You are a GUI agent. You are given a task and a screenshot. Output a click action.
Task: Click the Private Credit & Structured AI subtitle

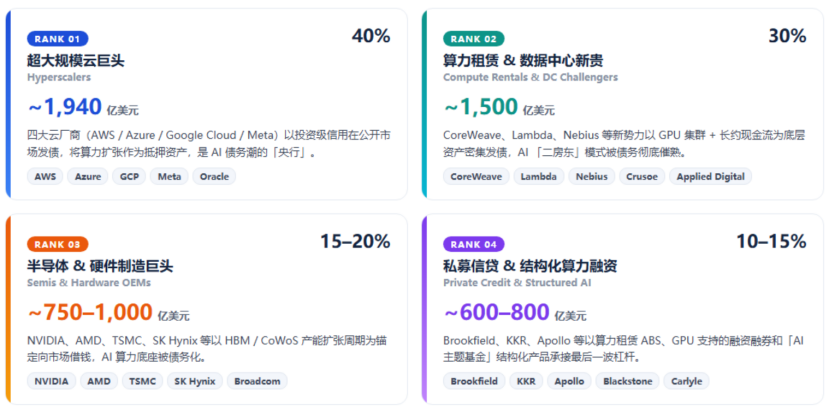[517, 282]
